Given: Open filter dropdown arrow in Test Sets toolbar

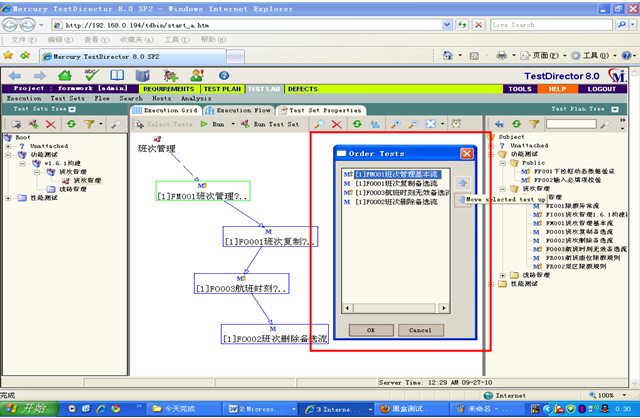Looking at the screenshot, I should click(x=100, y=124).
